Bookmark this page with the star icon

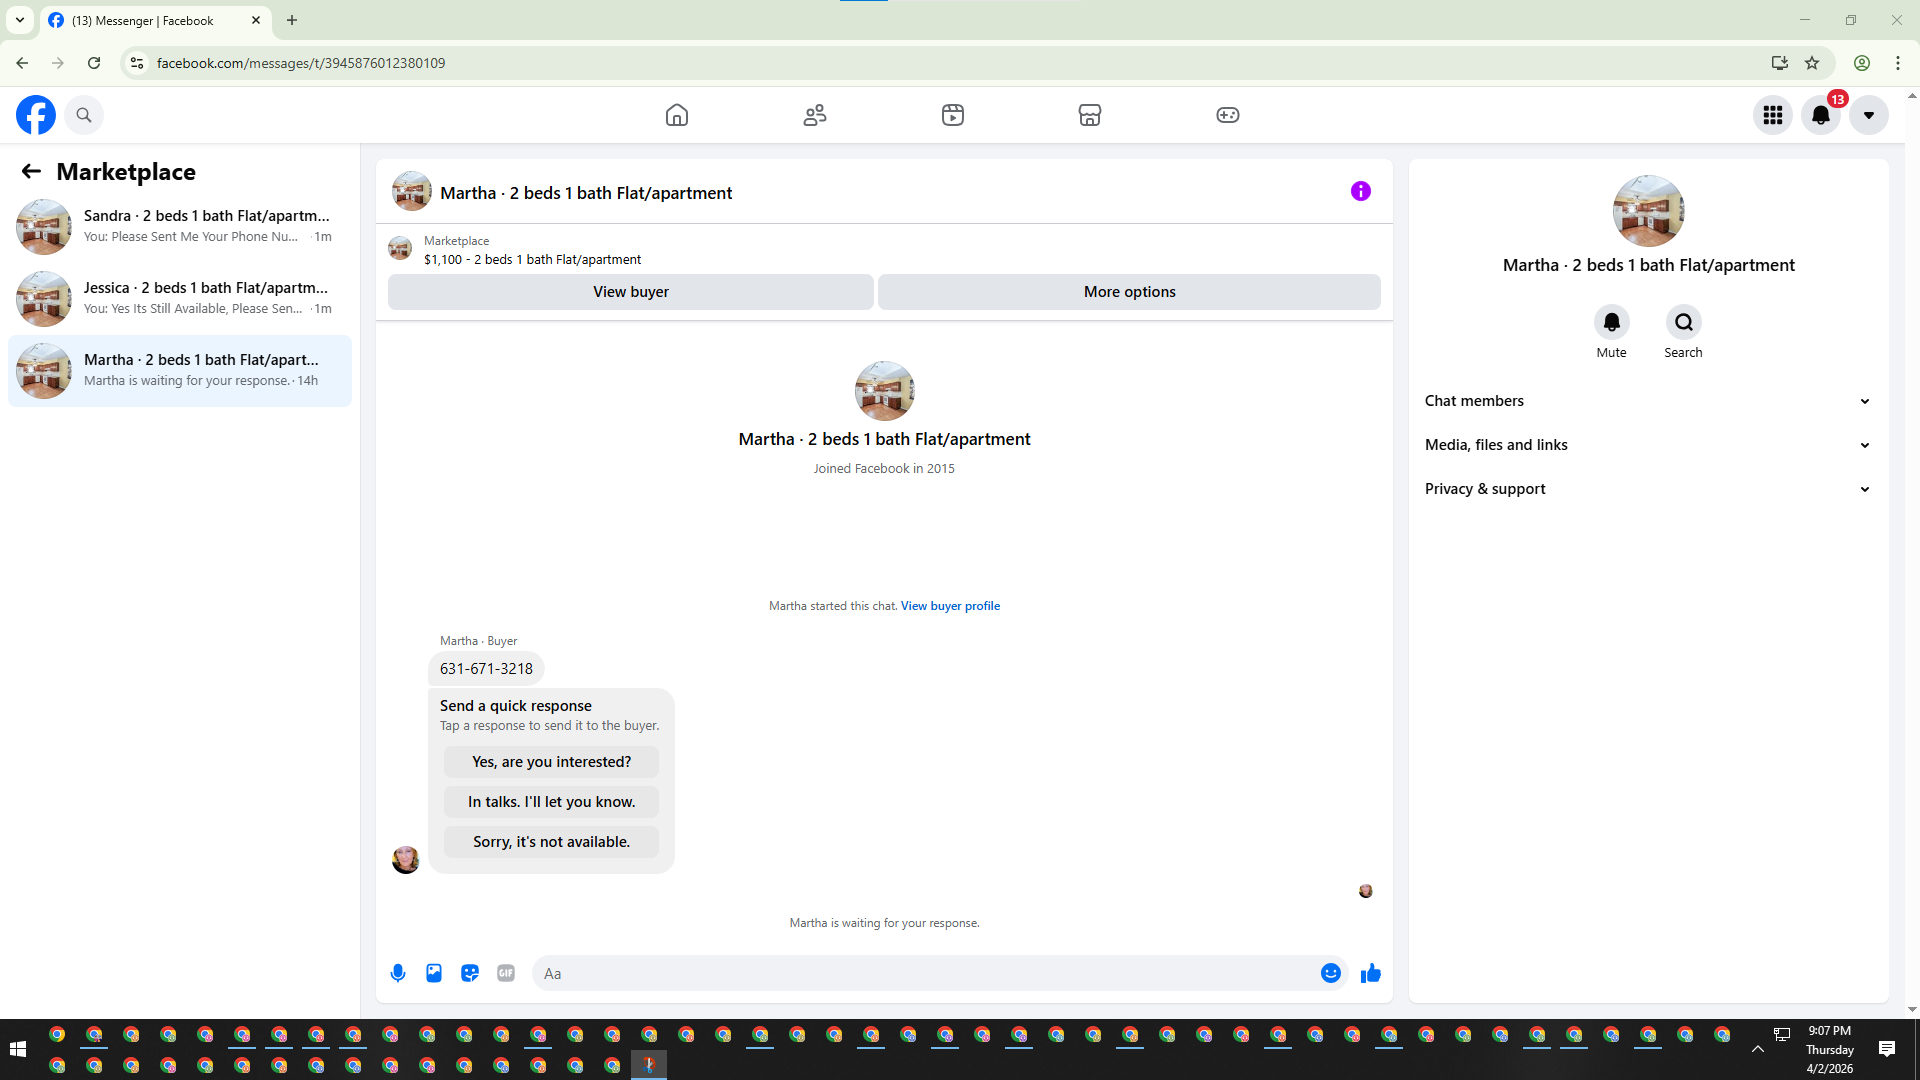click(1812, 63)
